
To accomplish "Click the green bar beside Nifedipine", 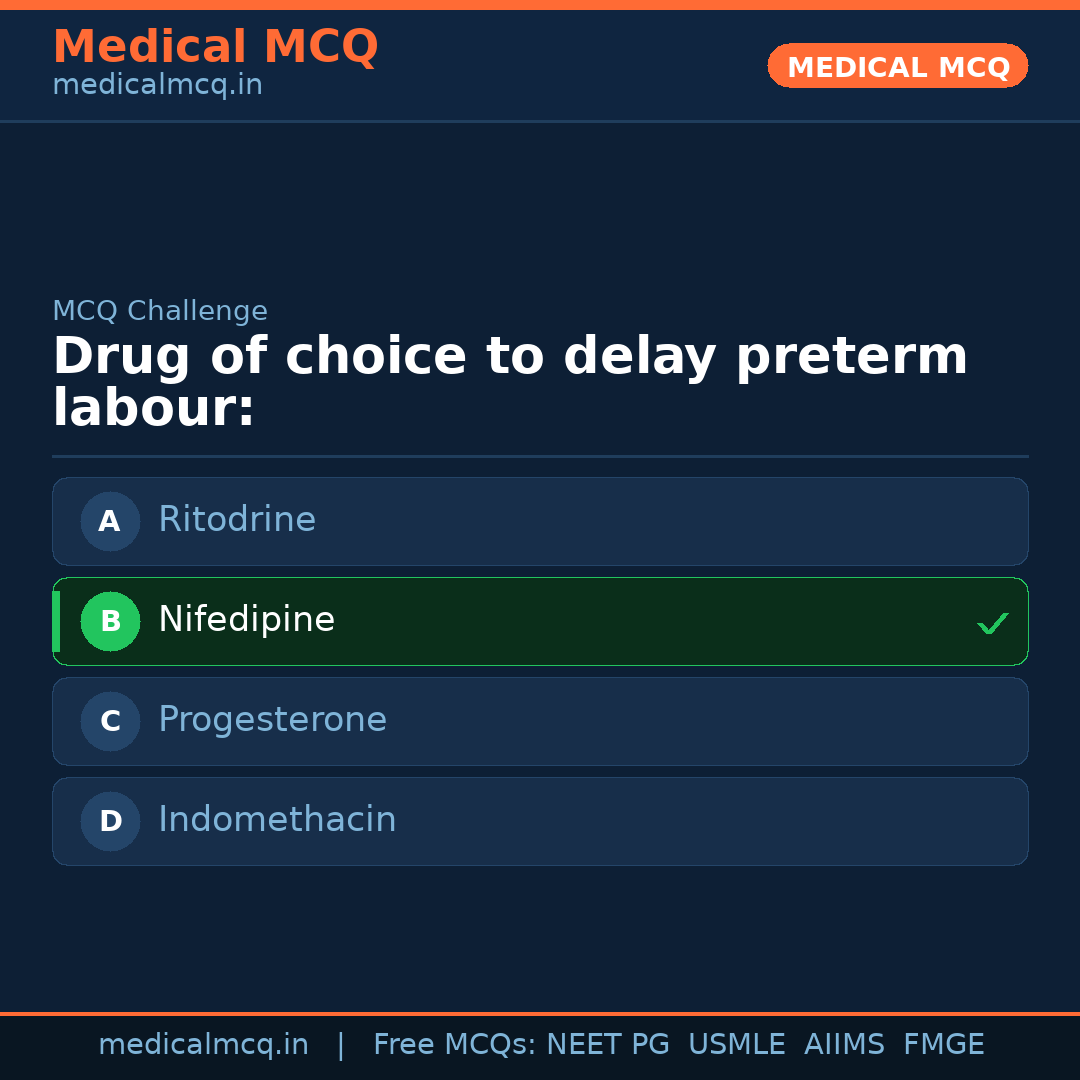I will coord(56,621).
